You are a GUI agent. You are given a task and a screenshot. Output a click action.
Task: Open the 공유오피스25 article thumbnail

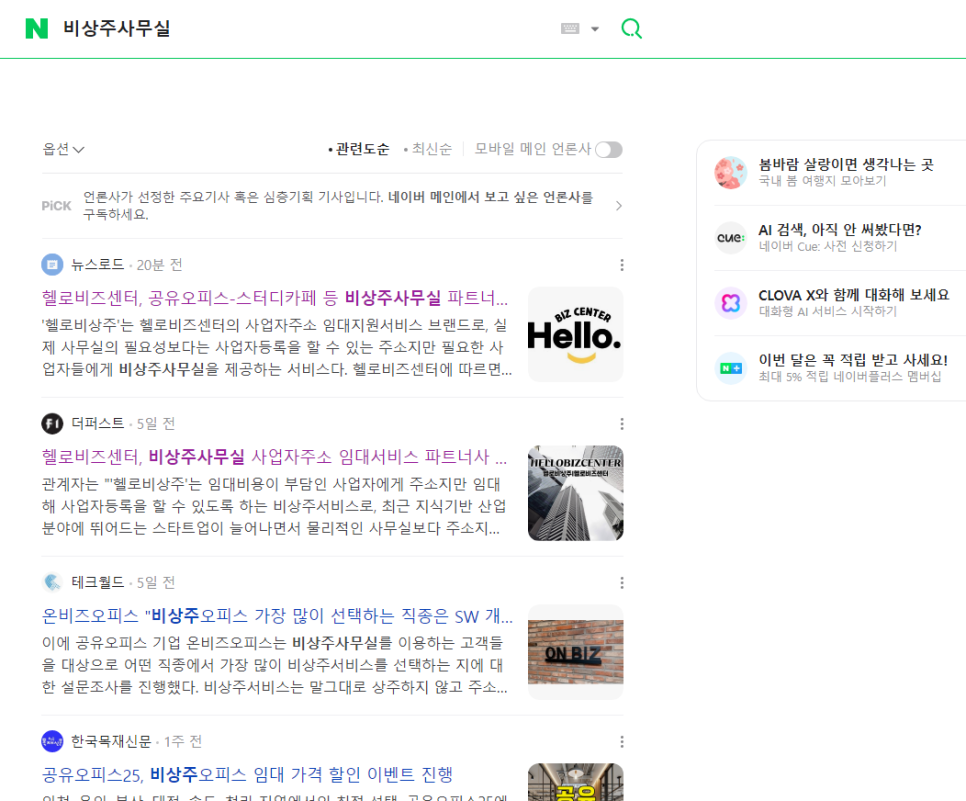(x=575, y=783)
